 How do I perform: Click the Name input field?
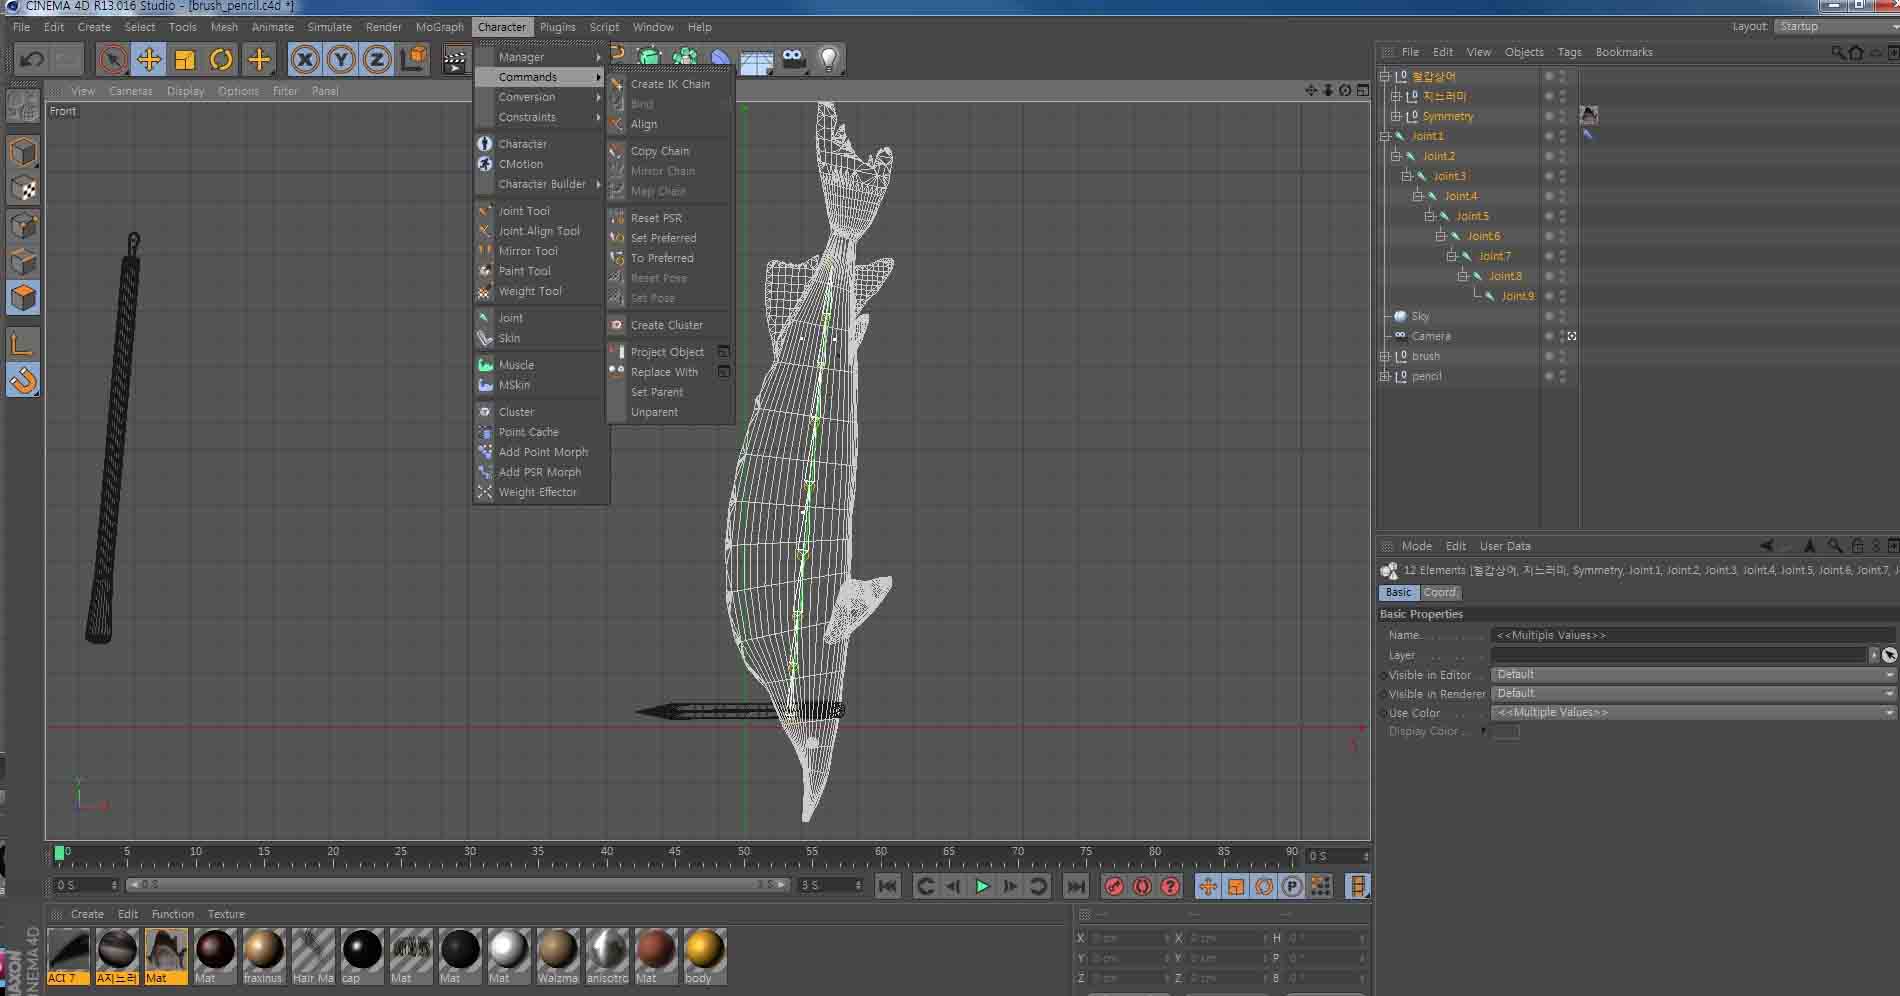point(1693,635)
